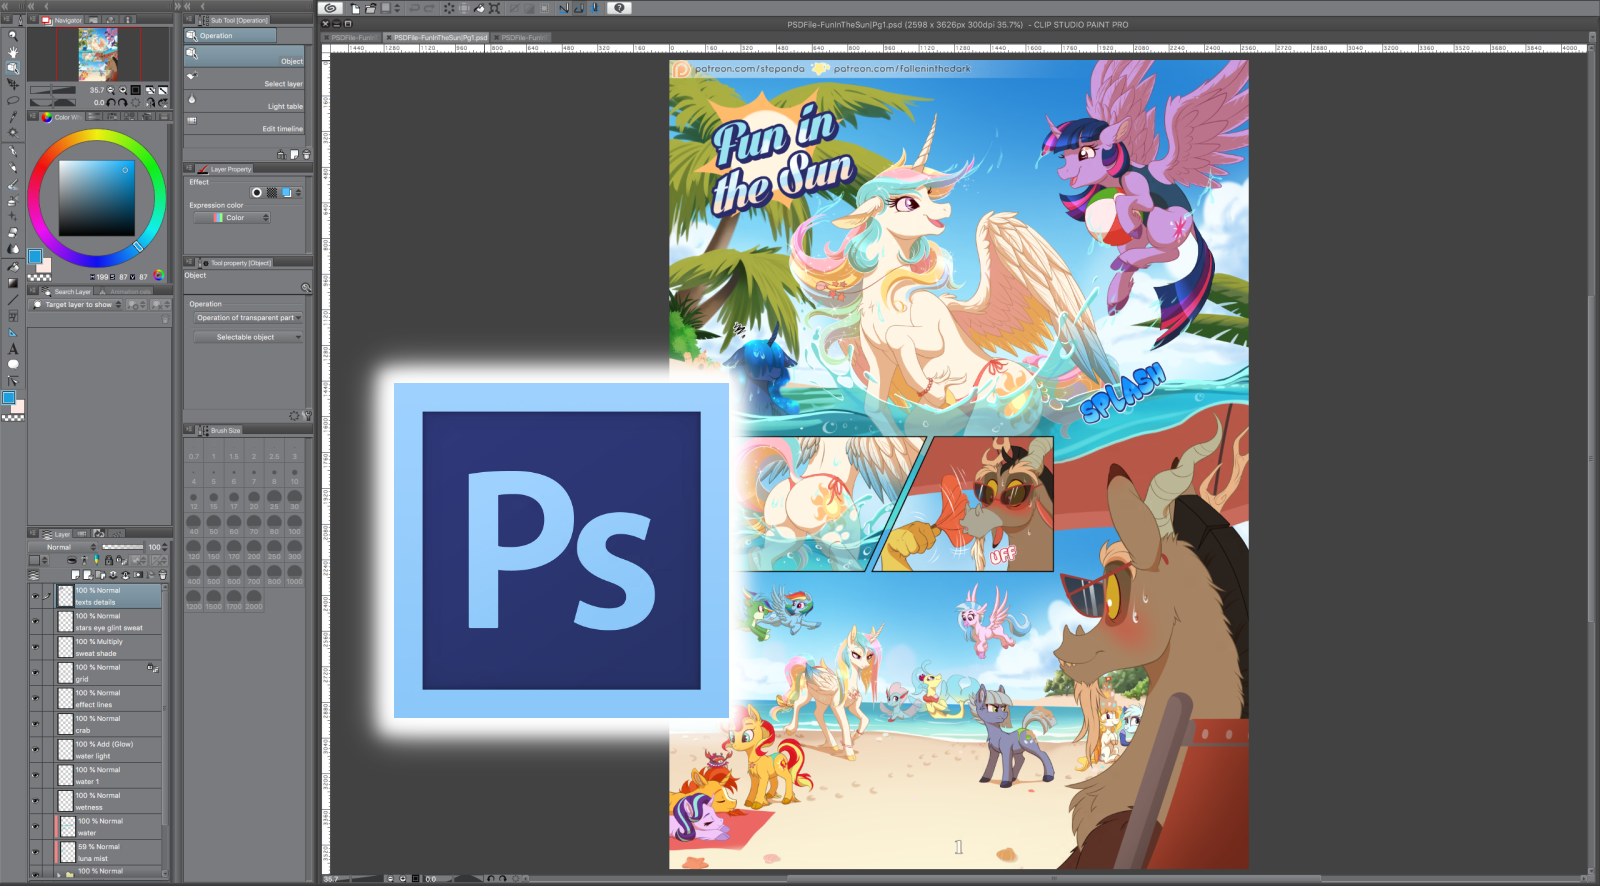Select the Operation object tool
The image size is (1600, 886).
(x=13, y=68)
